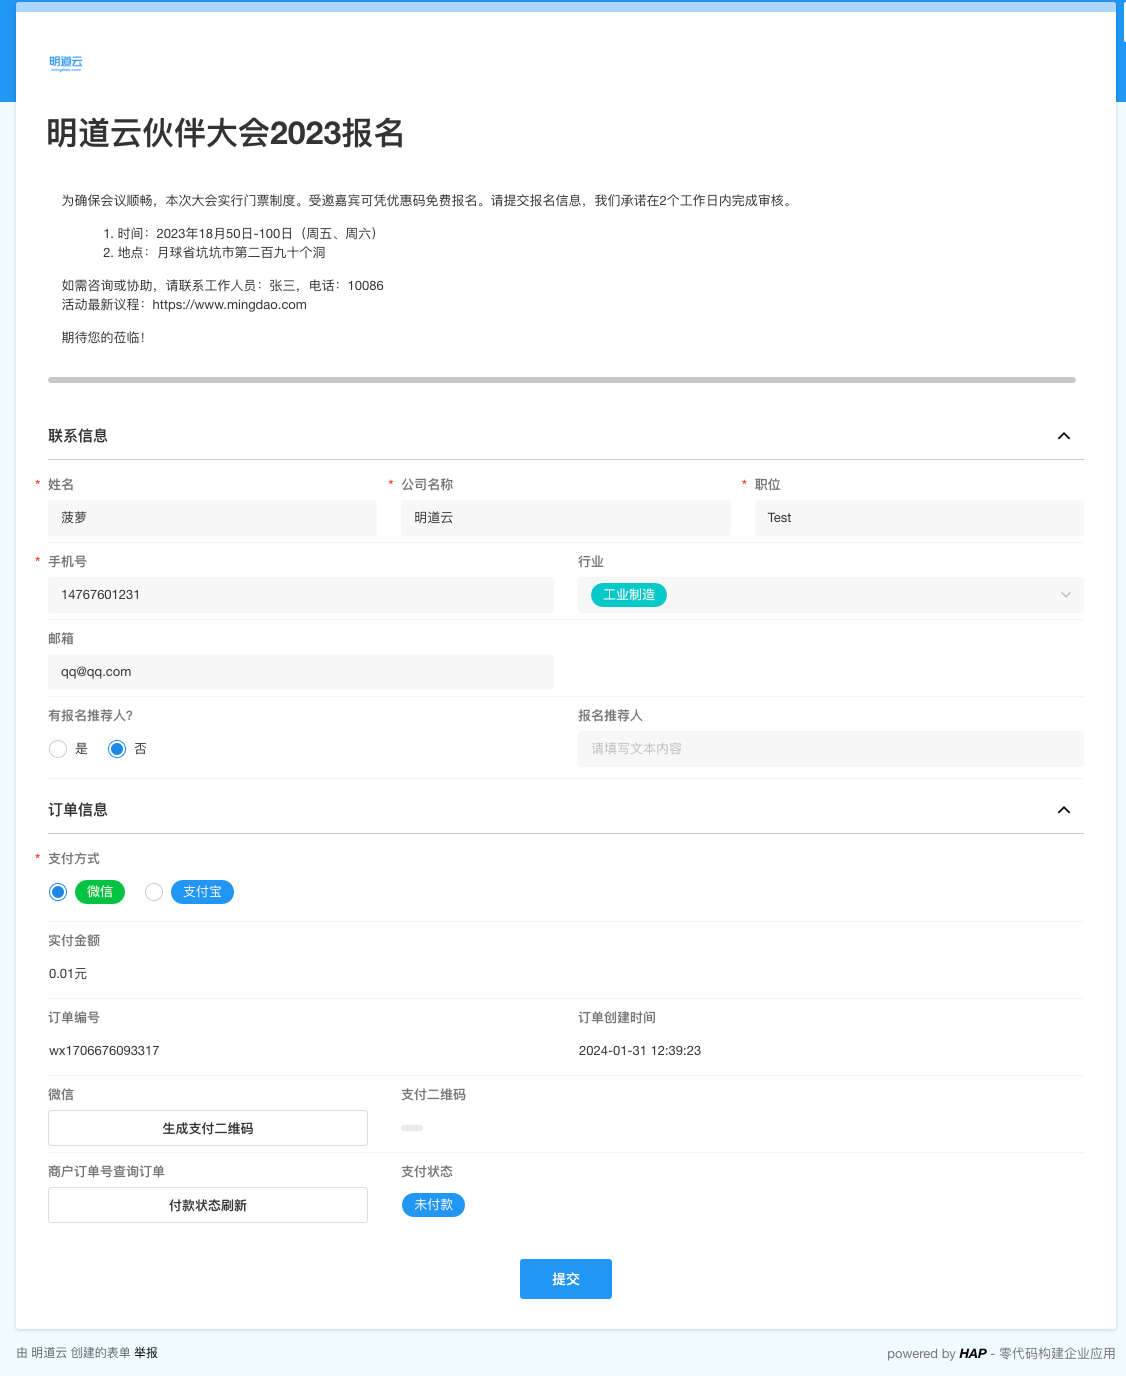The height and width of the screenshot is (1376, 1126).
Task: Click the 报名推荐人 text field
Action: (831, 749)
